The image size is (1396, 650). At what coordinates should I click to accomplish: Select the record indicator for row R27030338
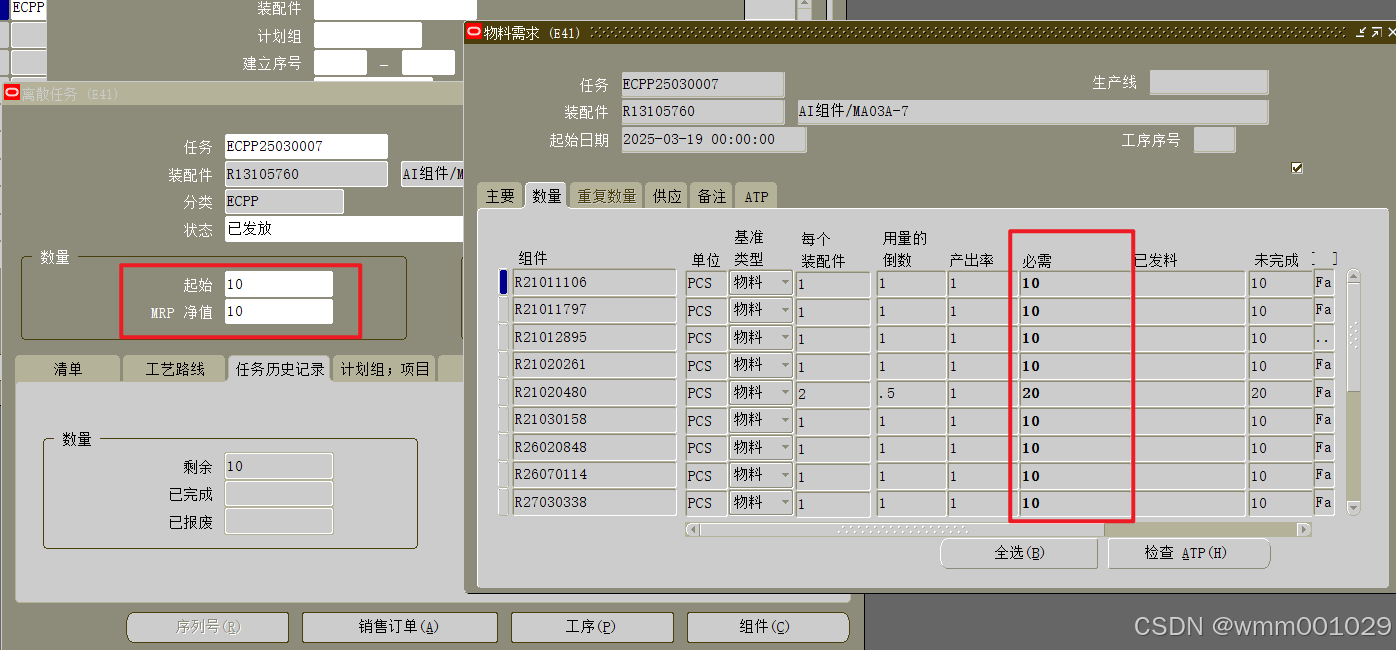(x=504, y=503)
